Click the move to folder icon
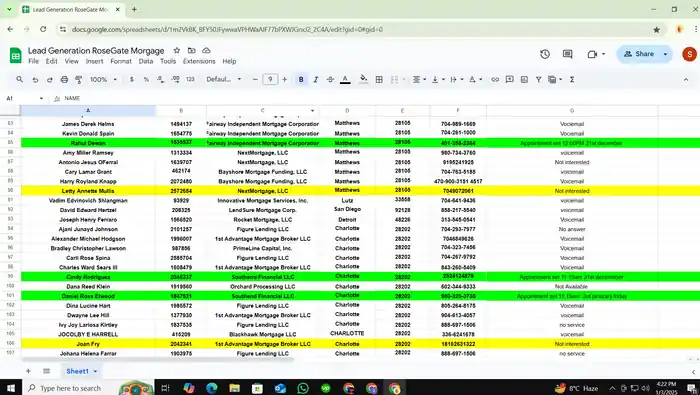This screenshot has width=700, height=395. click(192, 50)
